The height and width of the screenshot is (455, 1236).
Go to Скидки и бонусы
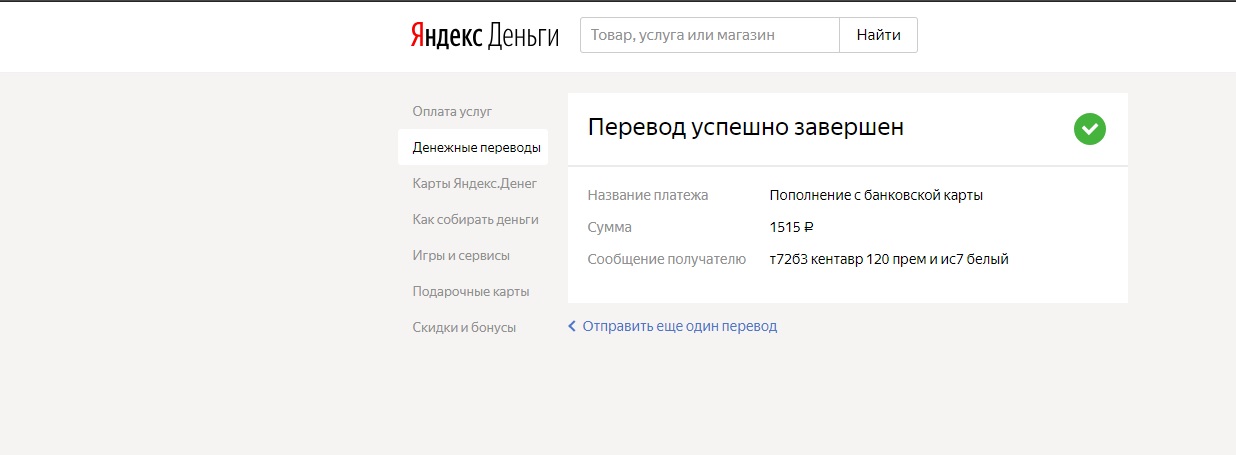464,327
